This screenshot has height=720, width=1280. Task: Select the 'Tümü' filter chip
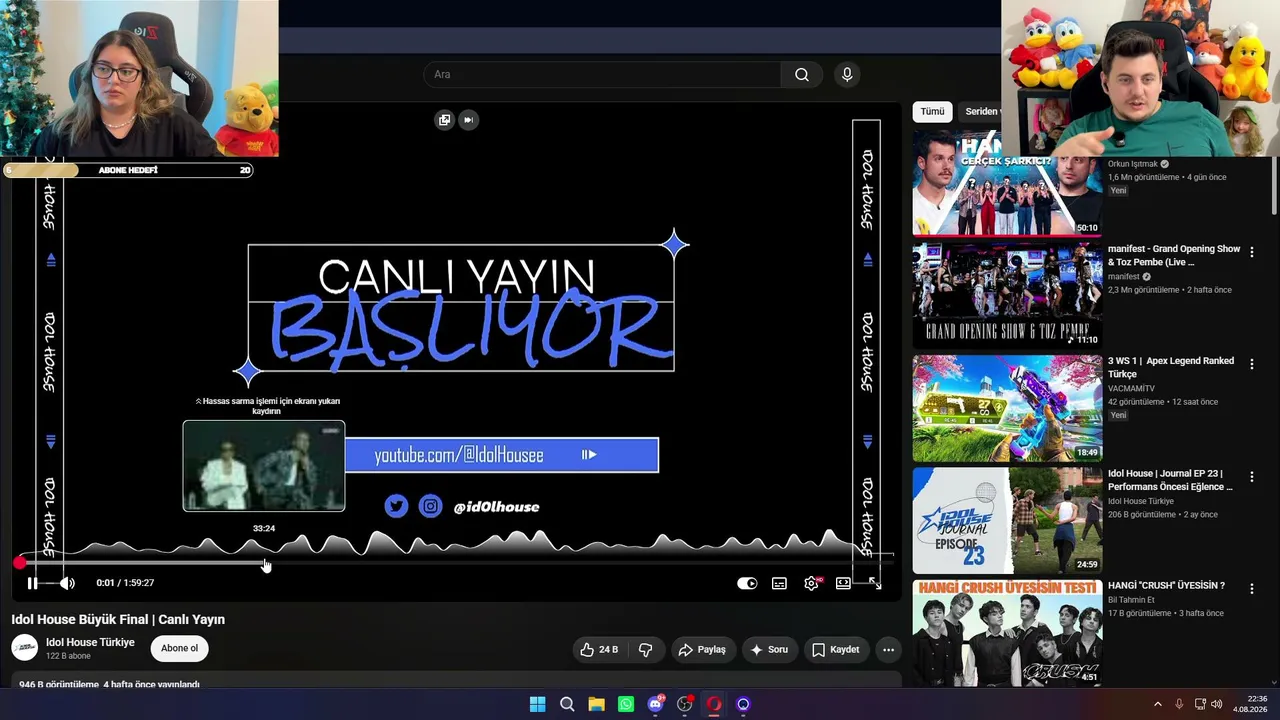(x=932, y=112)
